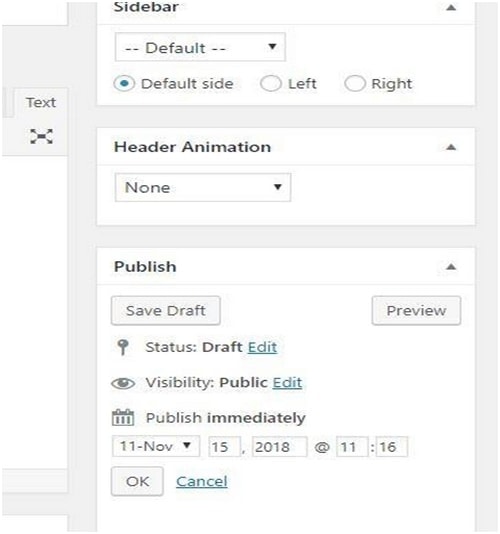Switch to the Text editor tab
The image size is (500, 534).
click(x=41, y=103)
